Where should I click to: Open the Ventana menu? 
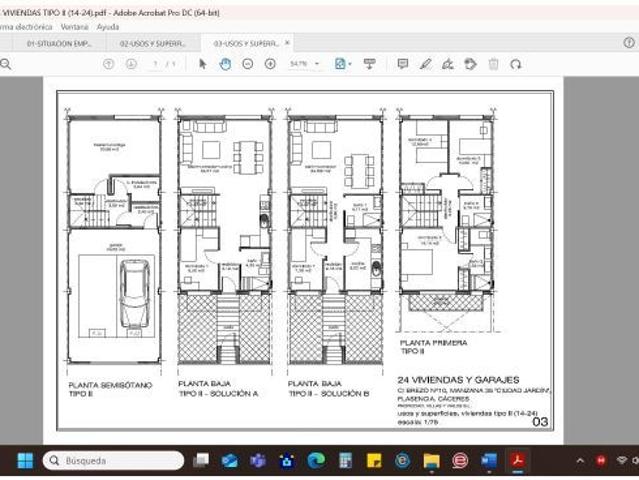(x=74, y=27)
